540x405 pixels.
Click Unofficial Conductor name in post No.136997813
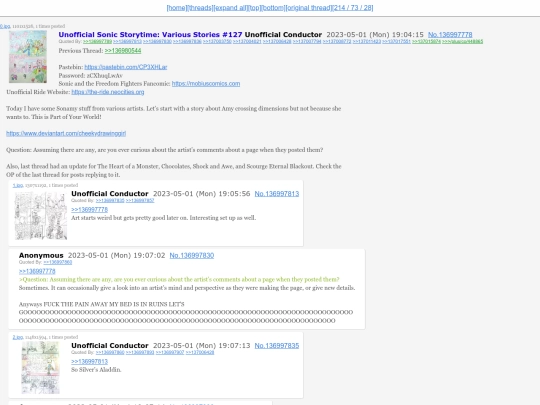coord(110,194)
